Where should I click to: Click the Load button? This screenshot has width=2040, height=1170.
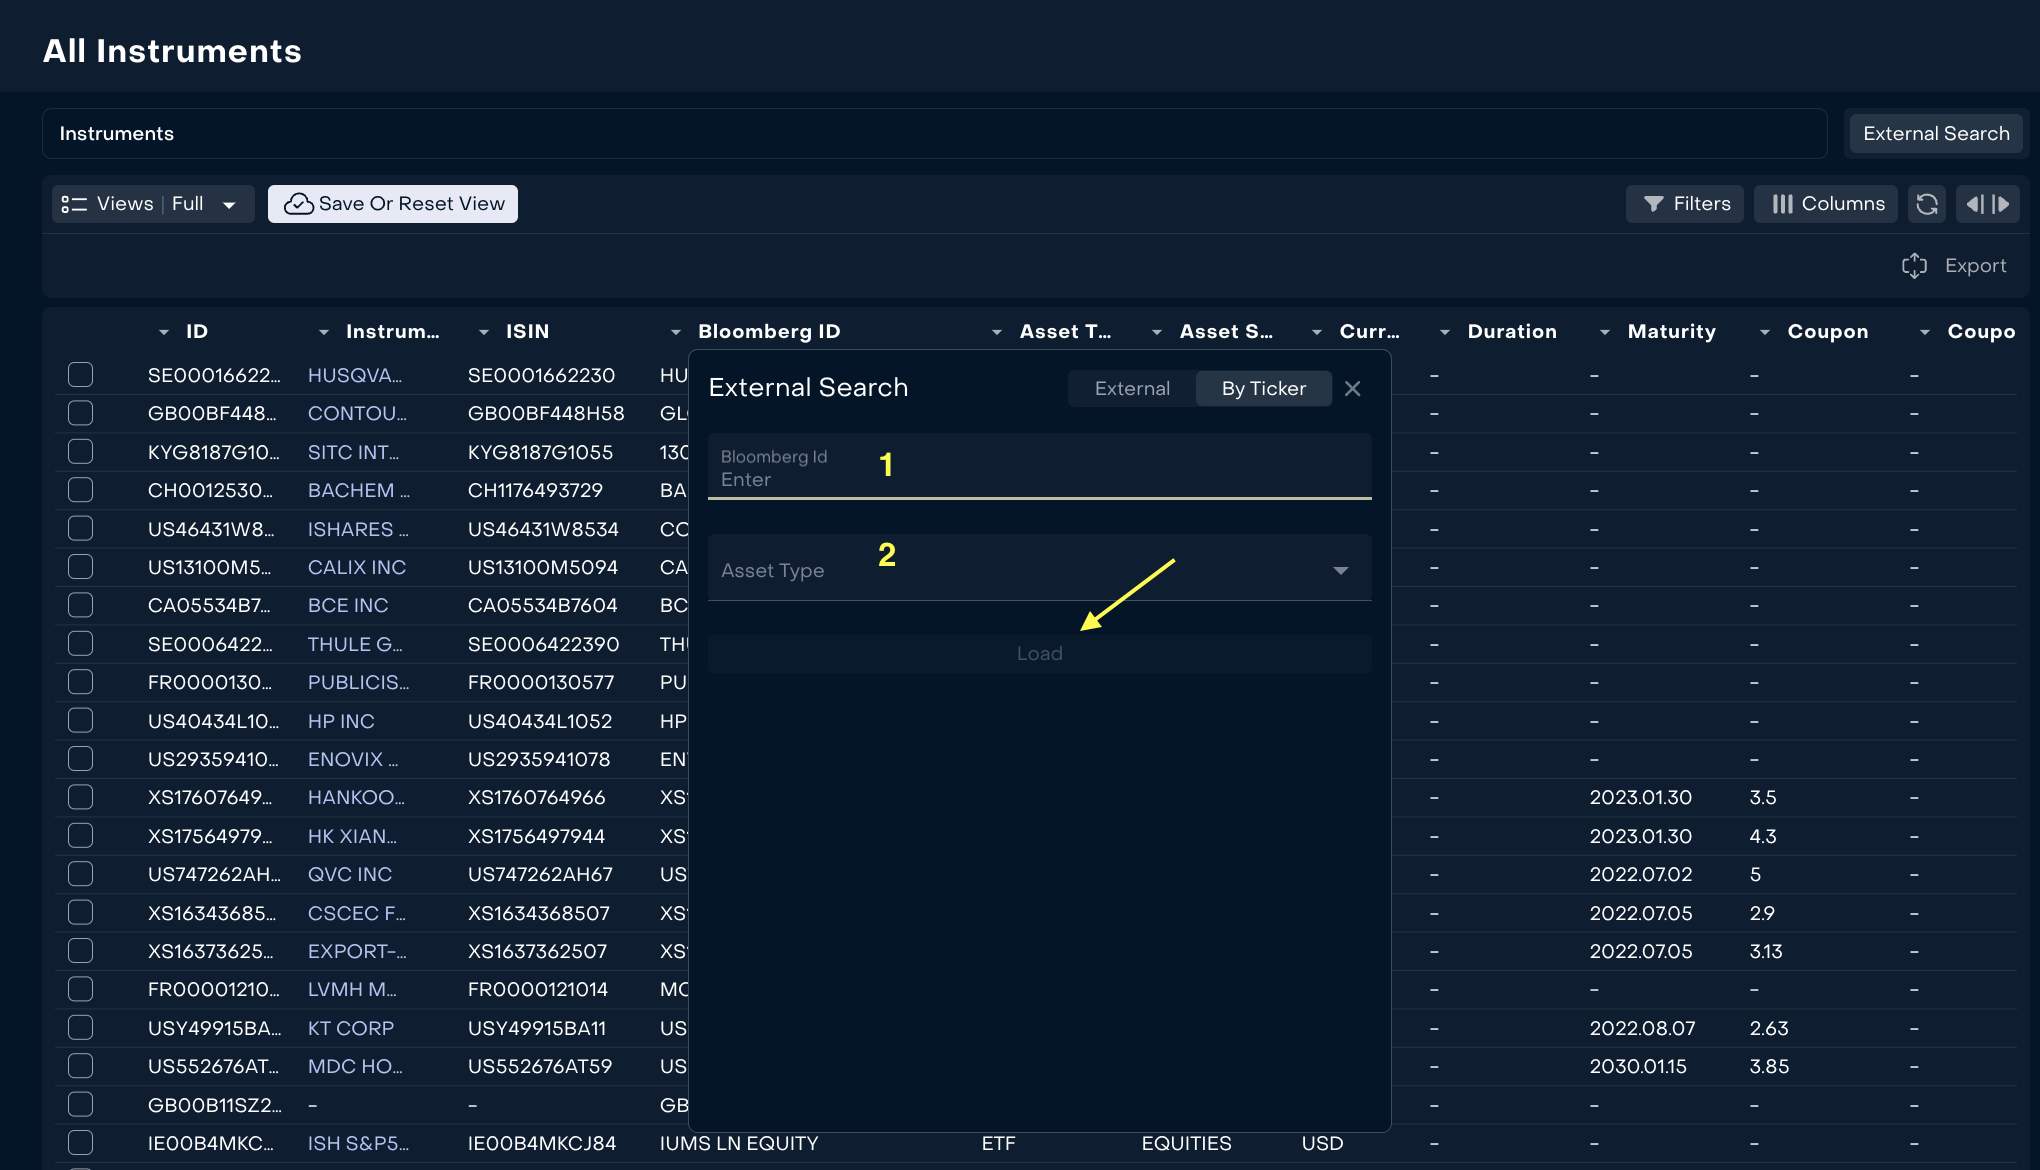click(1039, 654)
